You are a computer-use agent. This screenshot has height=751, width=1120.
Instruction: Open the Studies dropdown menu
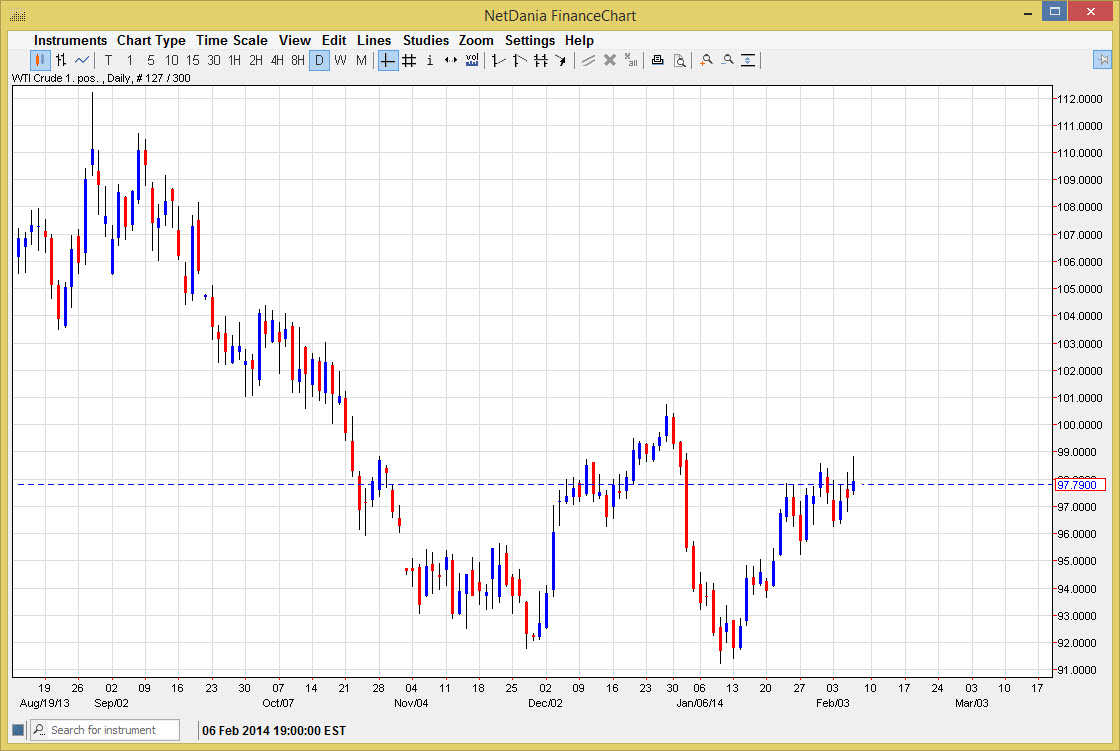tap(426, 40)
